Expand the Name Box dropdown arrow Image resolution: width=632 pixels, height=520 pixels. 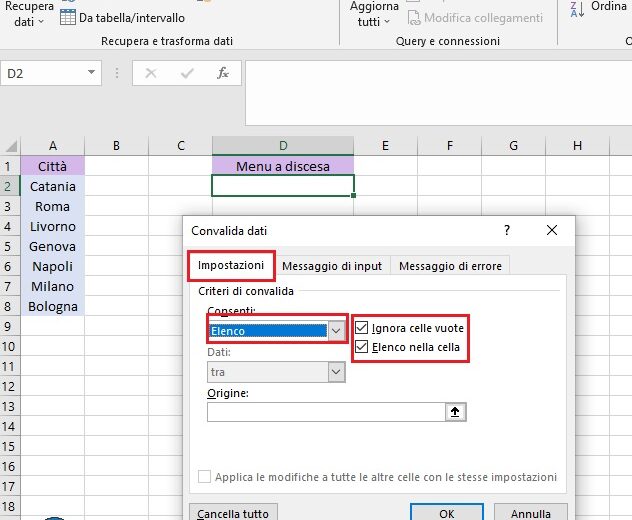click(x=92, y=73)
